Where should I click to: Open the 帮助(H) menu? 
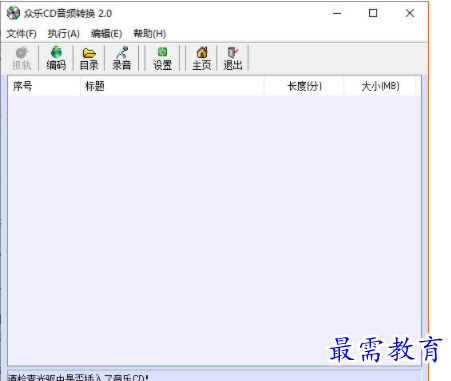click(x=150, y=34)
